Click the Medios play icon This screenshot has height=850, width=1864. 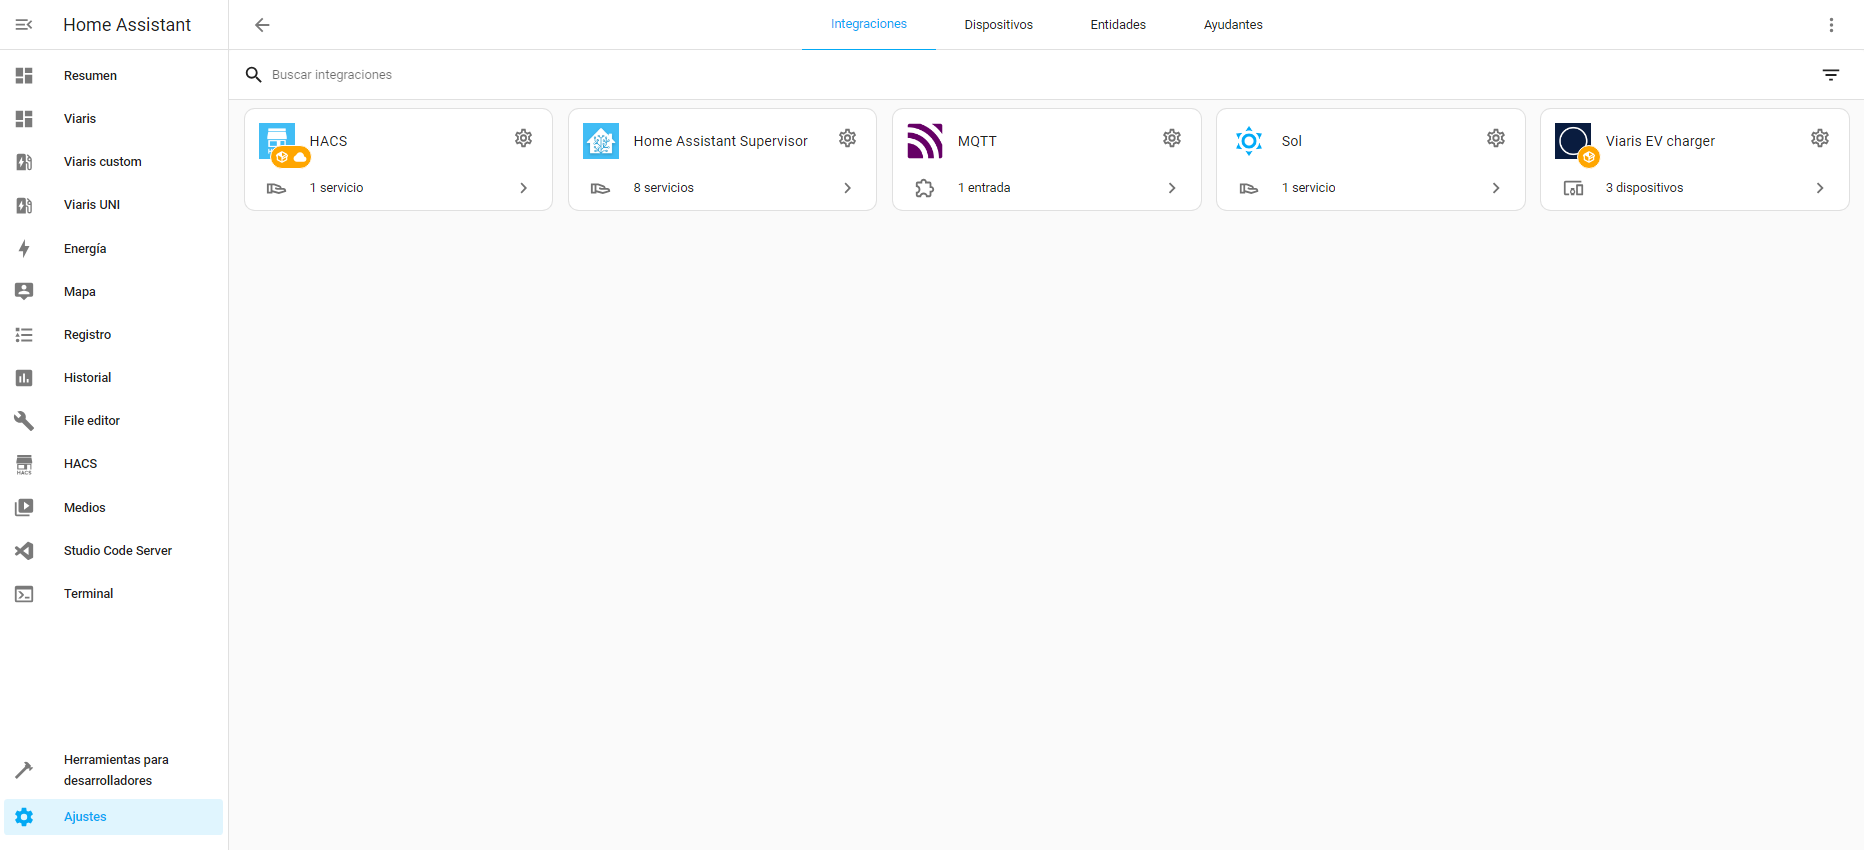click(24, 508)
